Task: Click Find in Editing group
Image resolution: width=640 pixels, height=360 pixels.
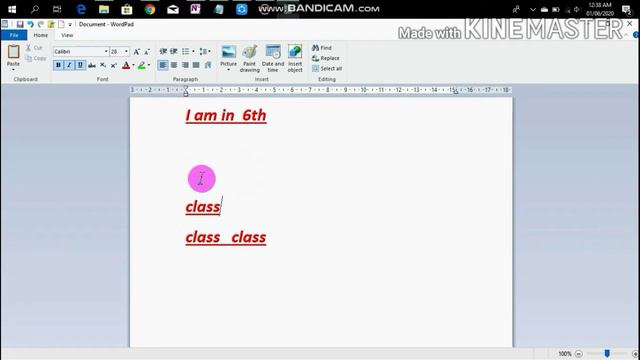Action: 322,48
